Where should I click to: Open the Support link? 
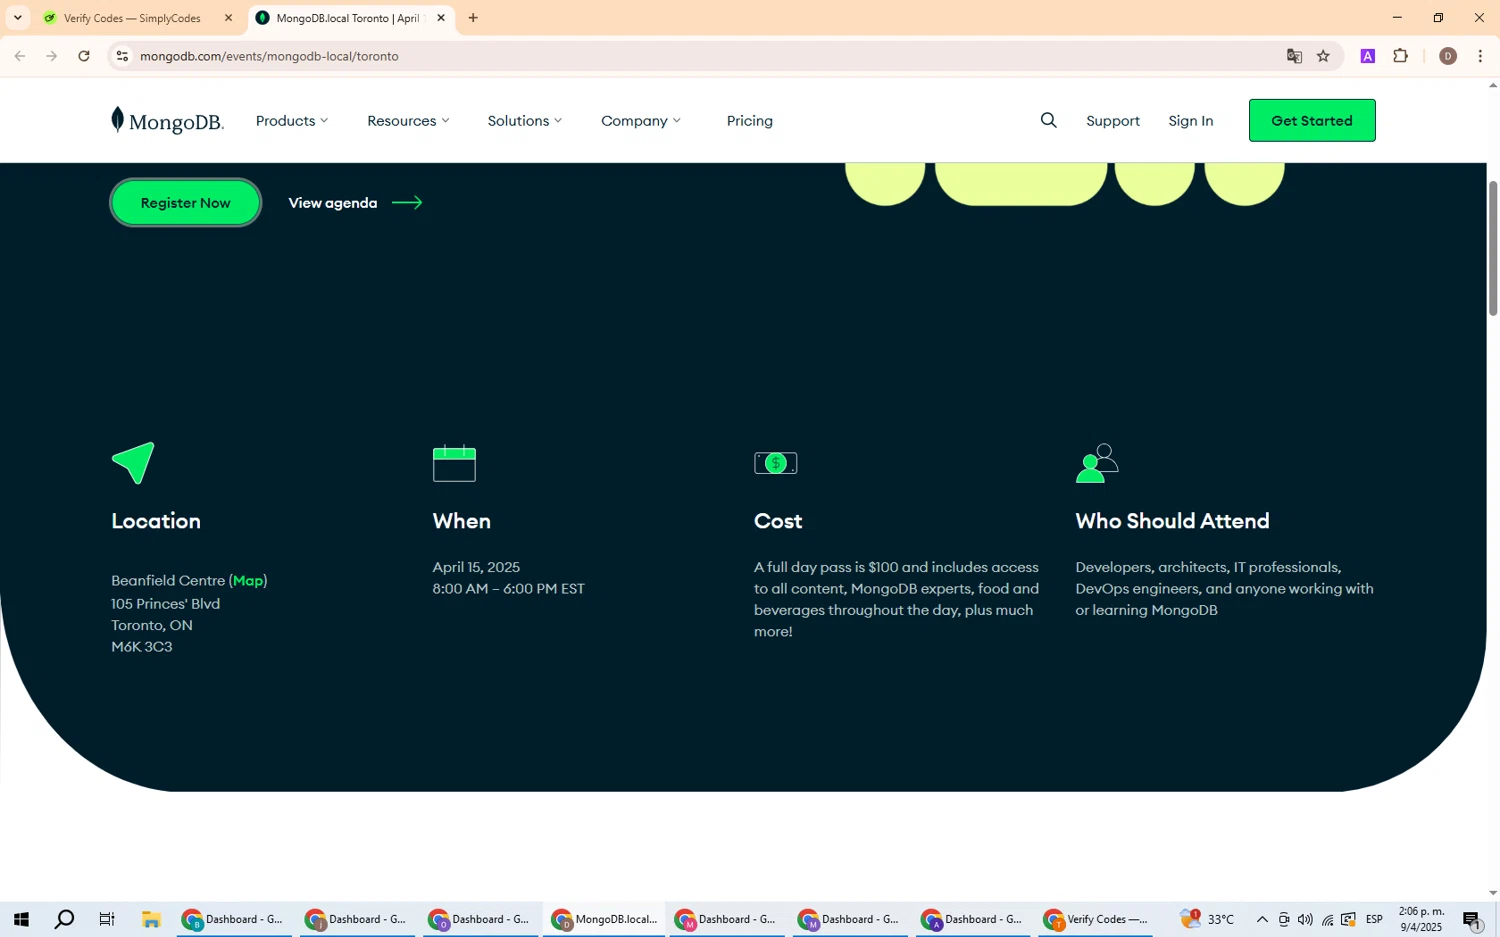click(1113, 120)
